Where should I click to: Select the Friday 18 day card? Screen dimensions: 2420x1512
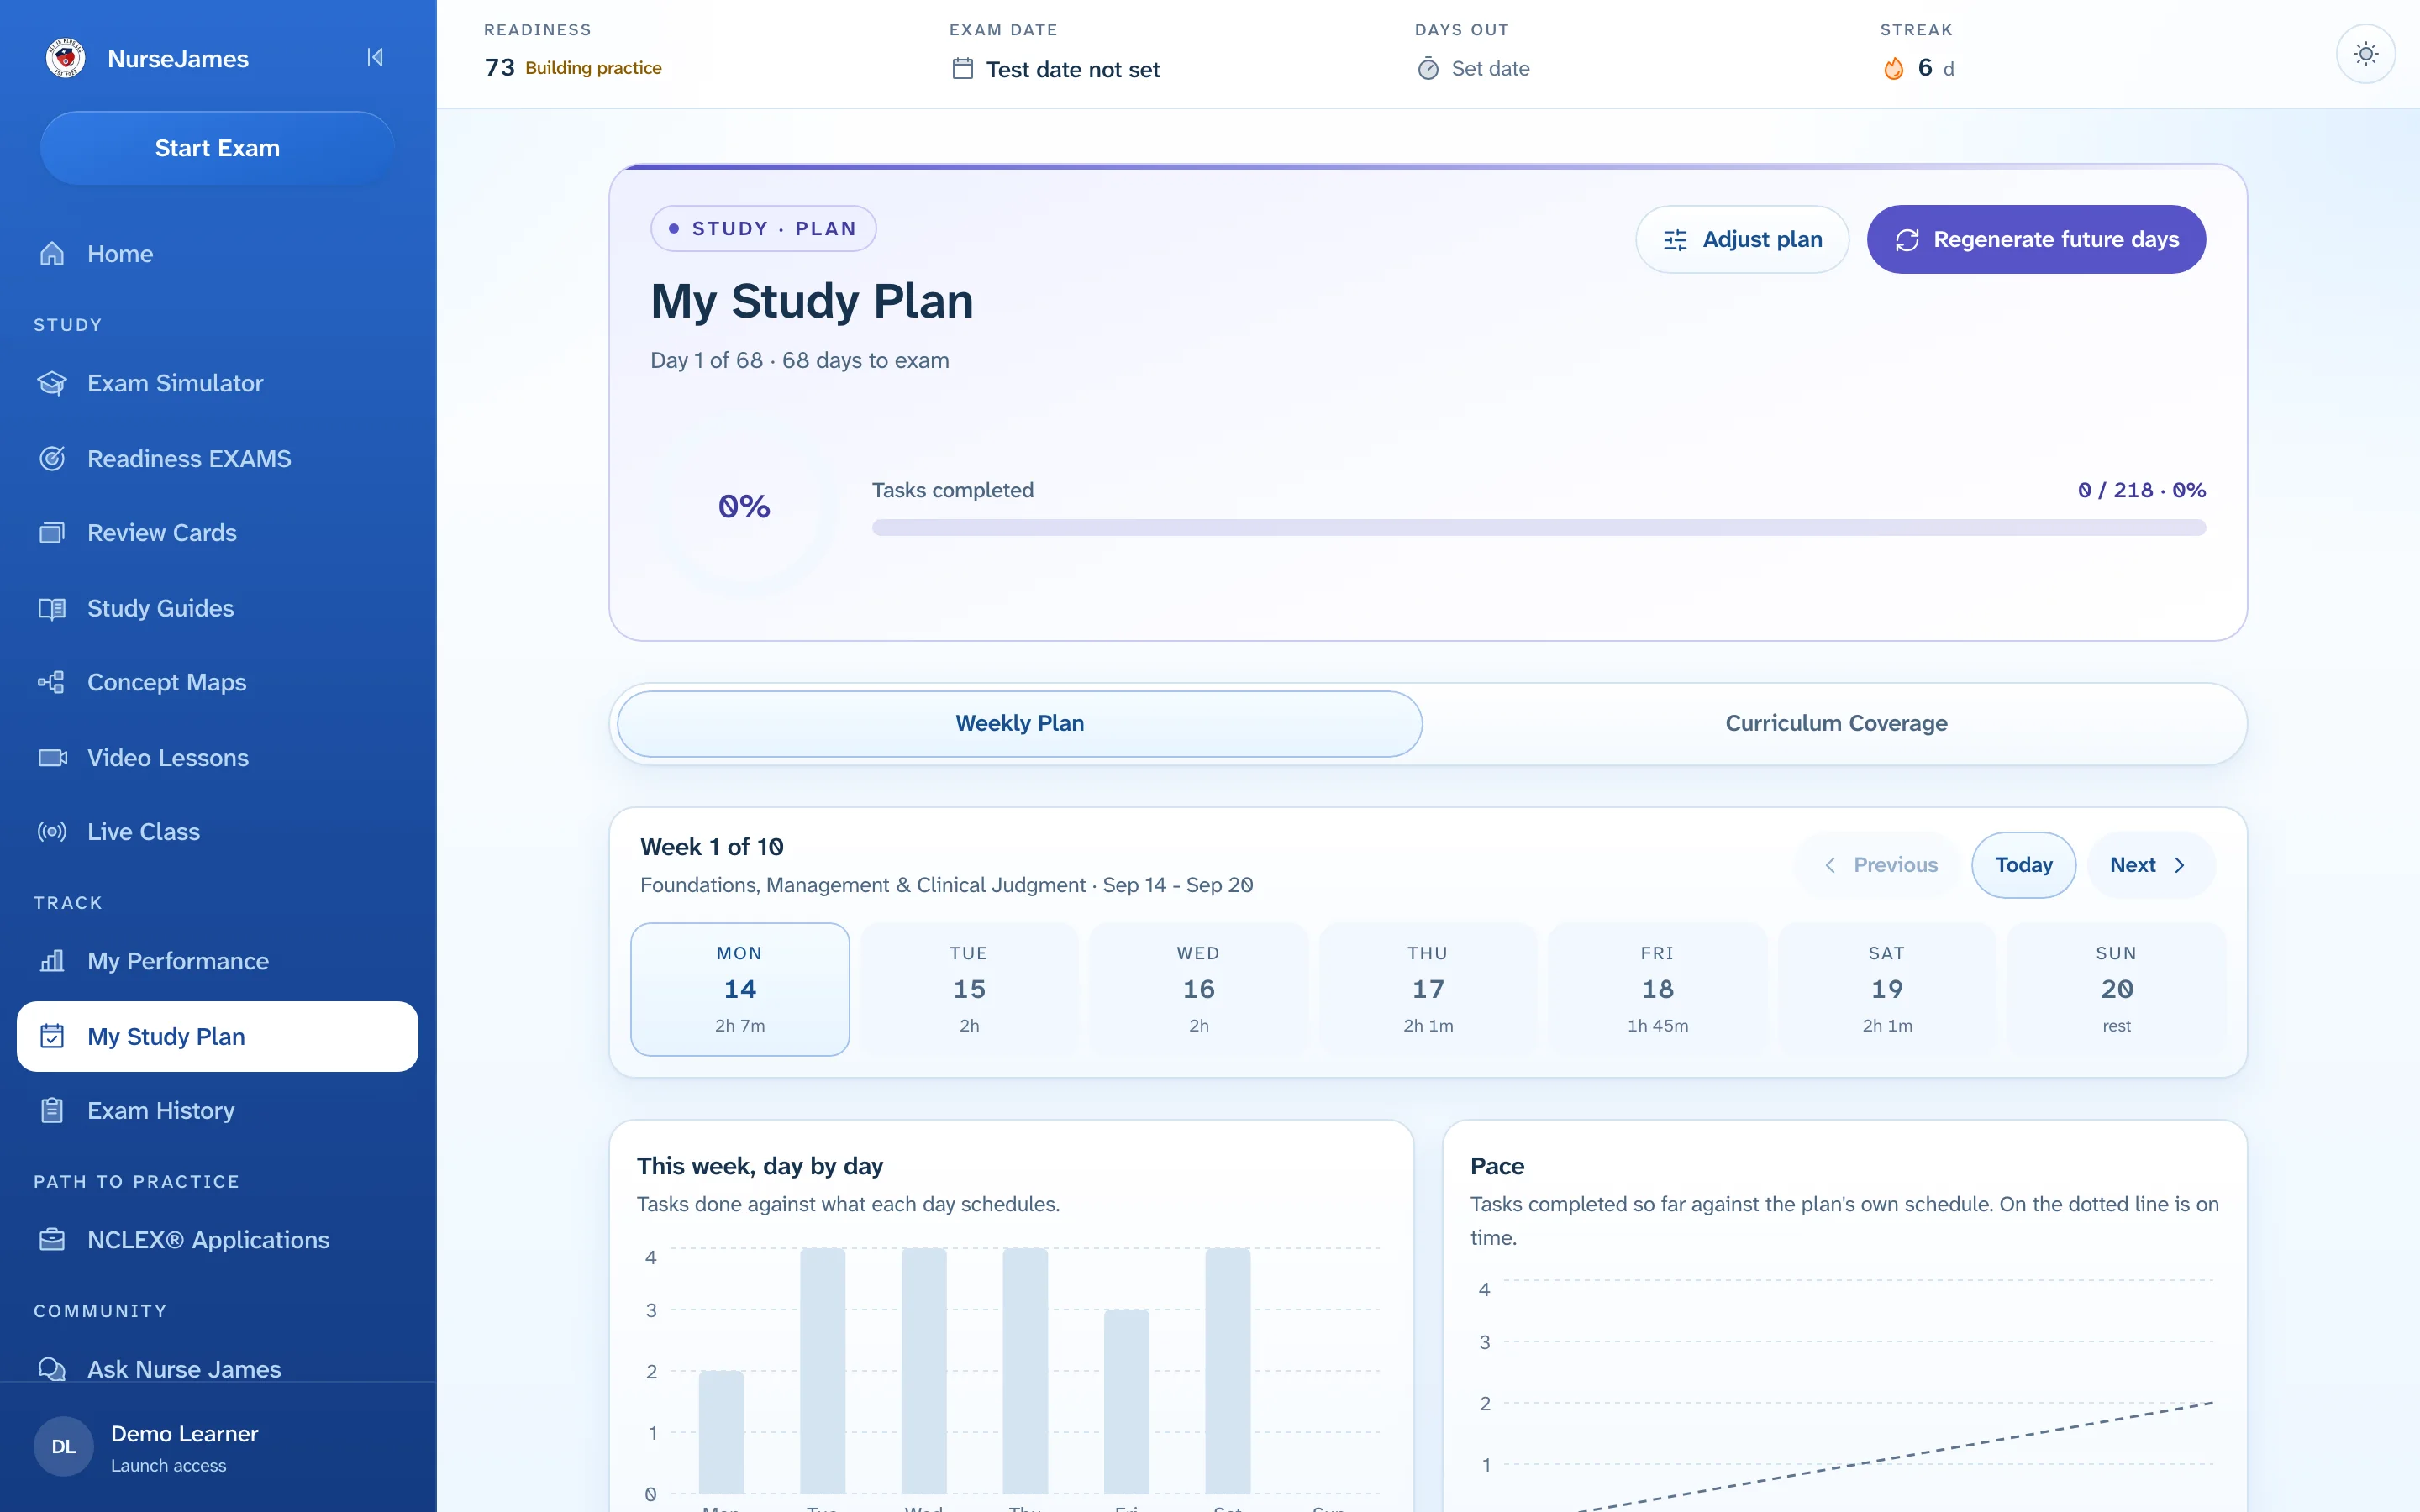pos(1657,989)
